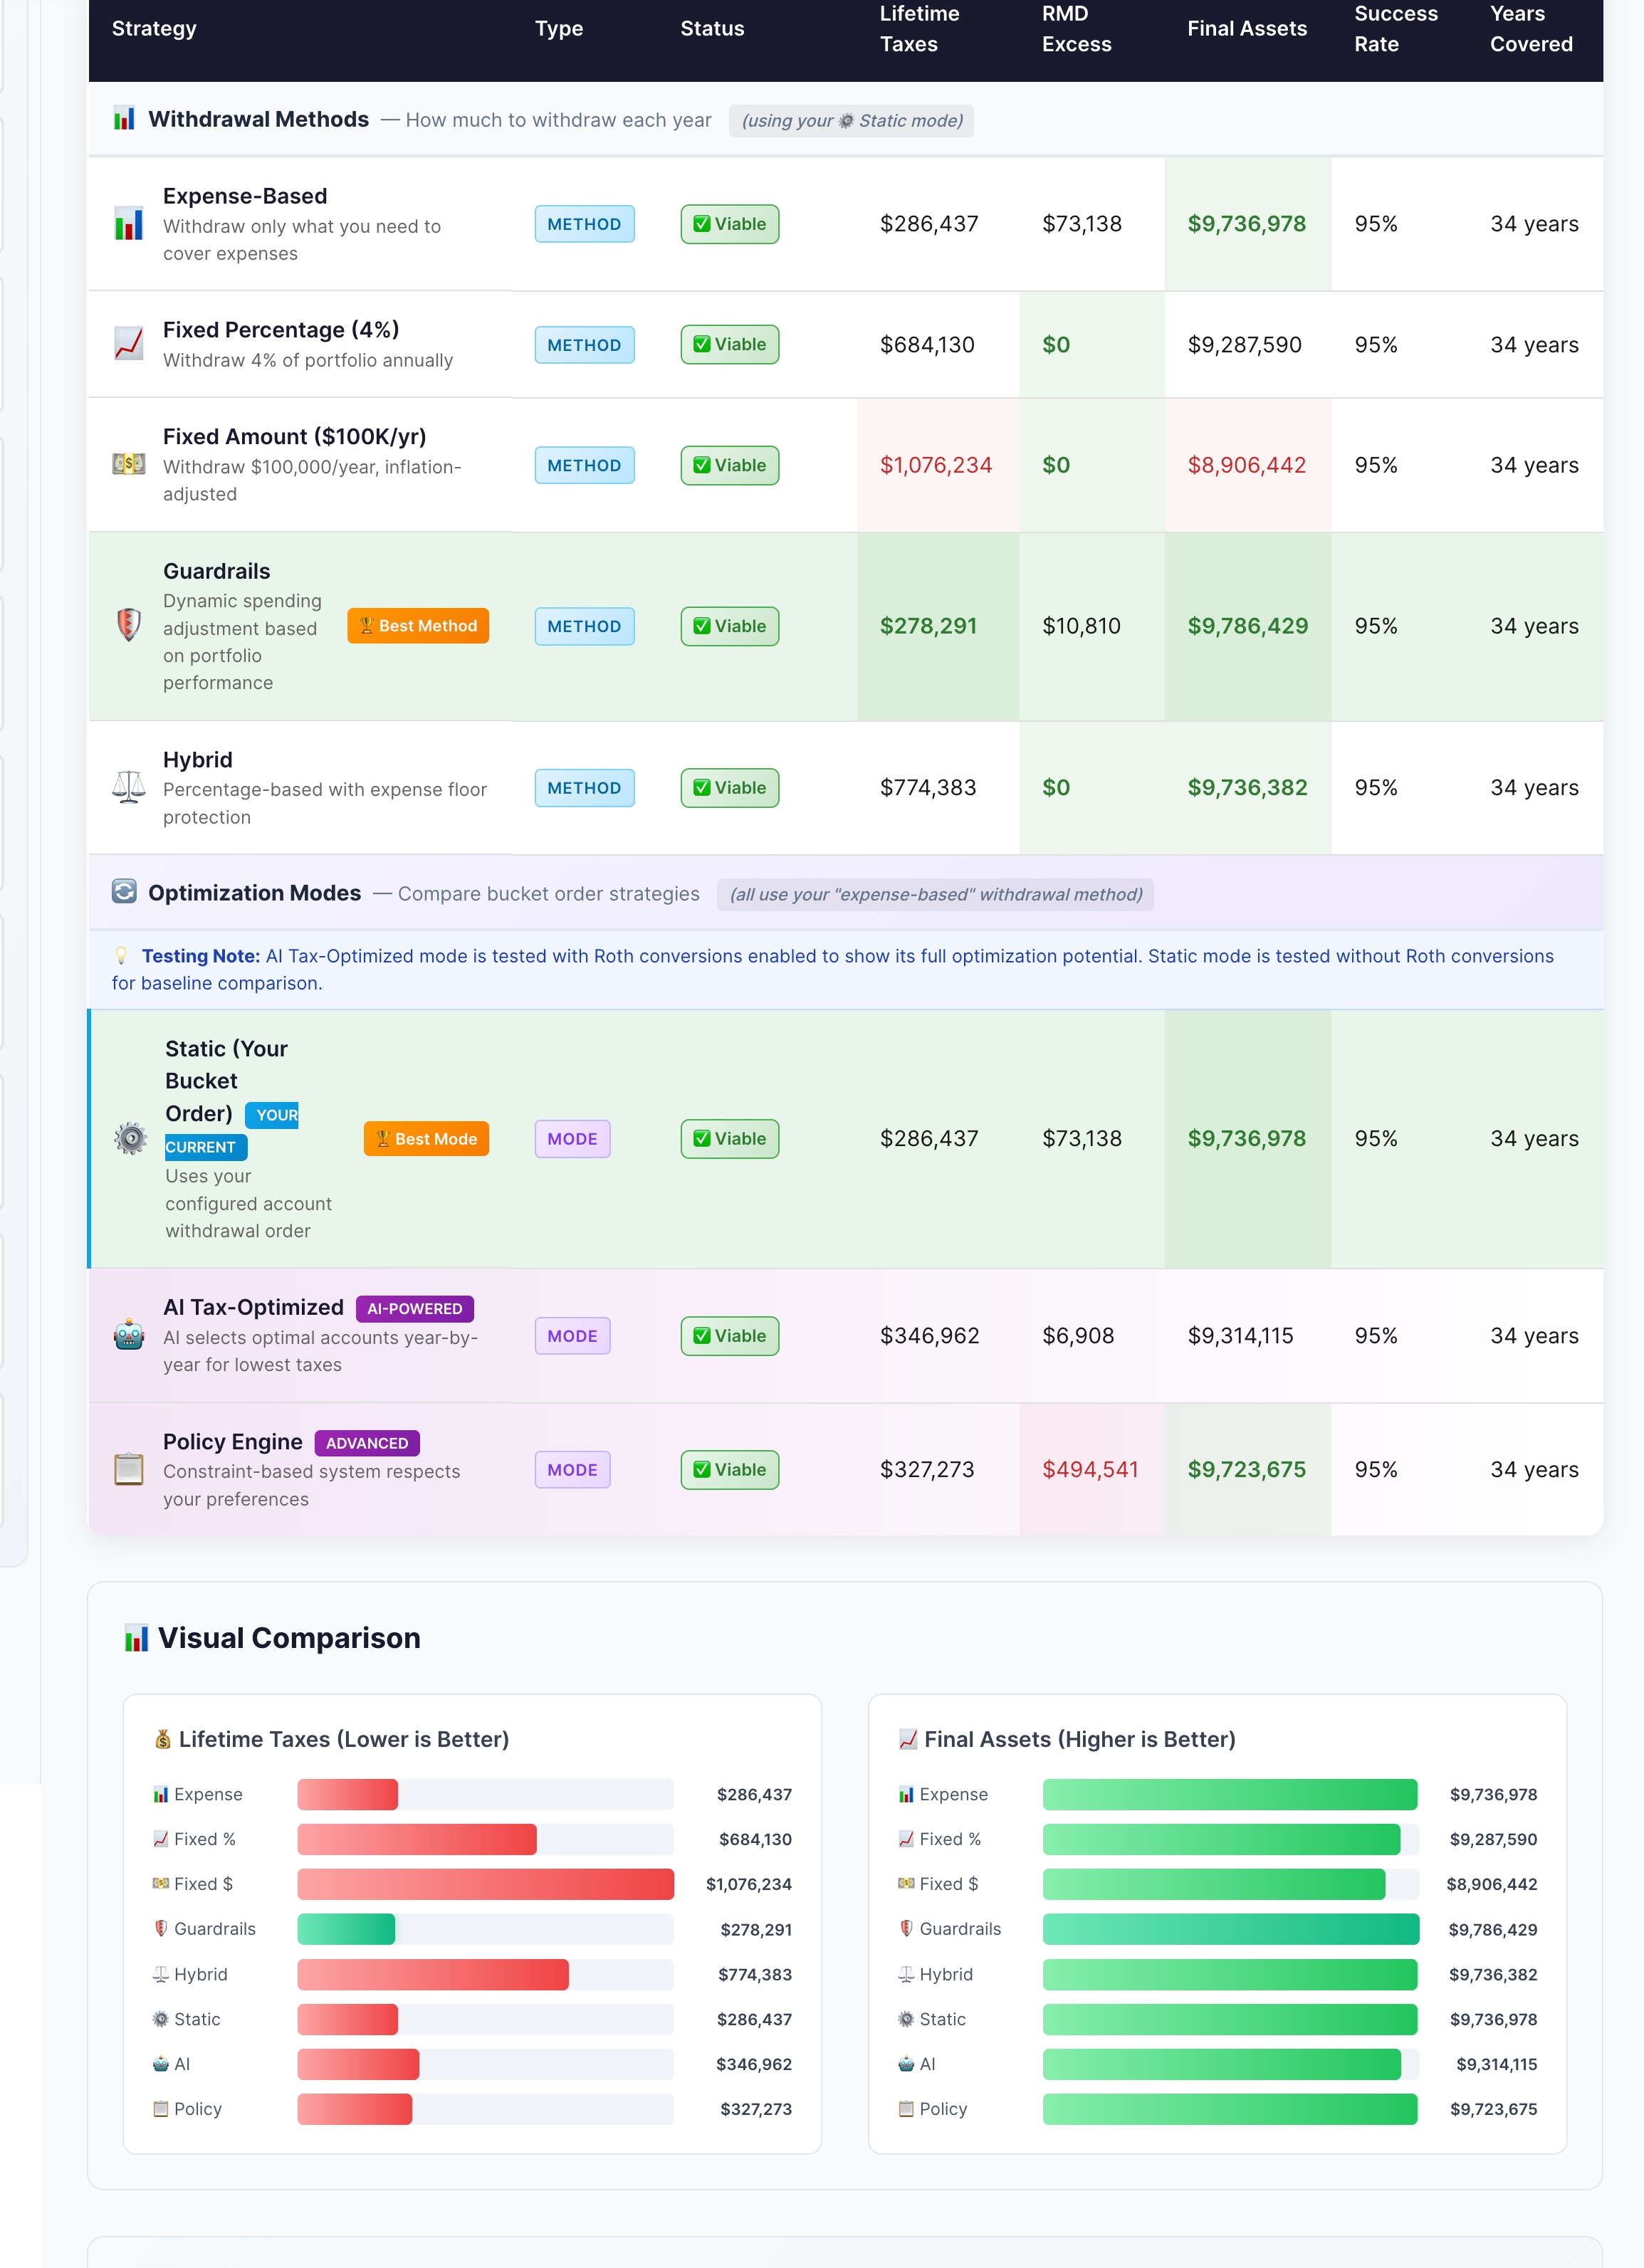Click the Fixed $ icon in Final Assets chart
This screenshot has height=2268, width=1644.
906,1884
